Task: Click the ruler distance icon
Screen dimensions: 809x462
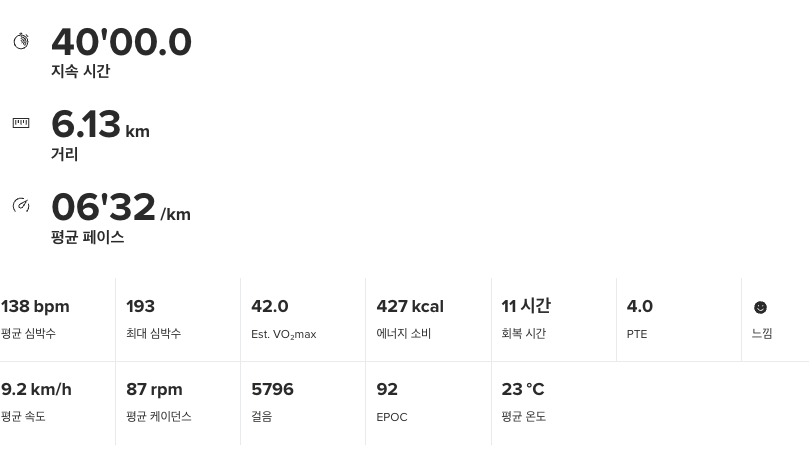Action: coord(21,123)
